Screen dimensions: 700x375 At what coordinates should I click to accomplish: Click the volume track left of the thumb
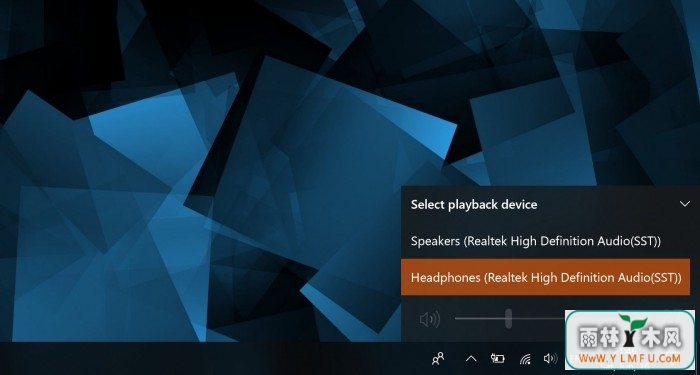tap(480, 318)
